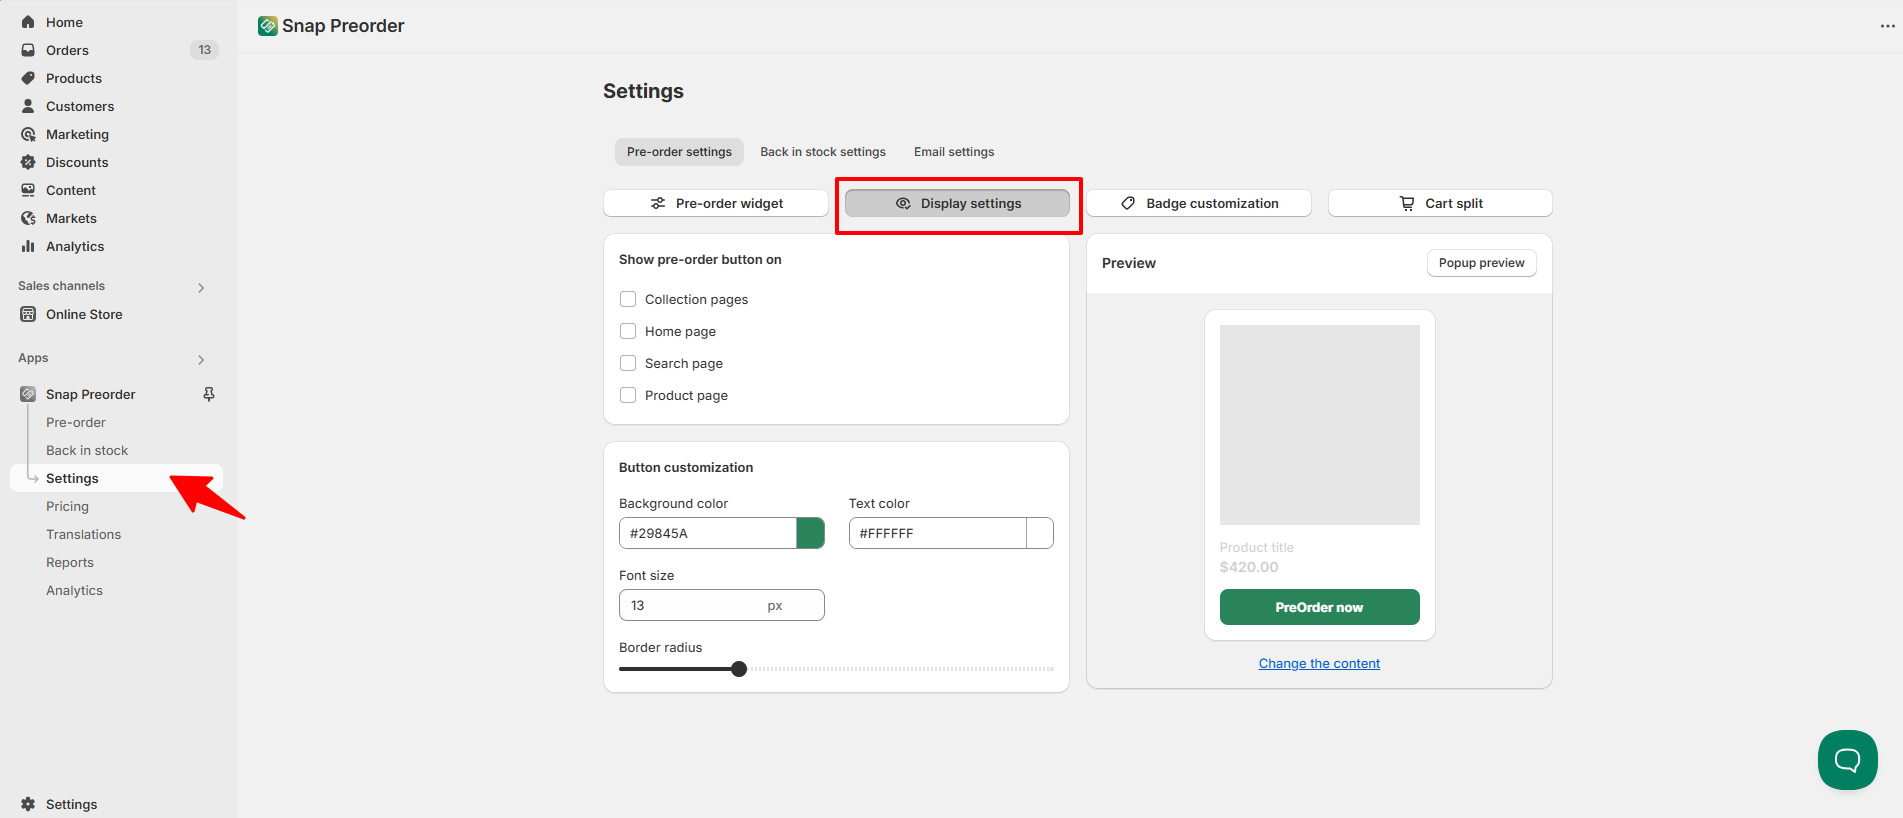Click the Home icon in sidebar

28,22
